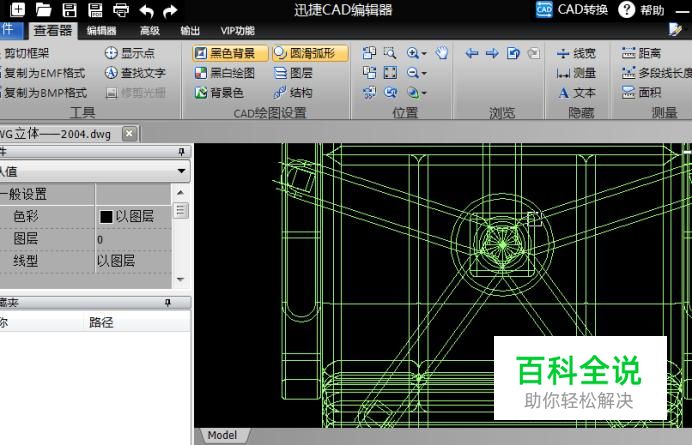This screenshot has width=692, height=445.
Task: Click the Save as PDF icon
Action: tap(95, 9)
